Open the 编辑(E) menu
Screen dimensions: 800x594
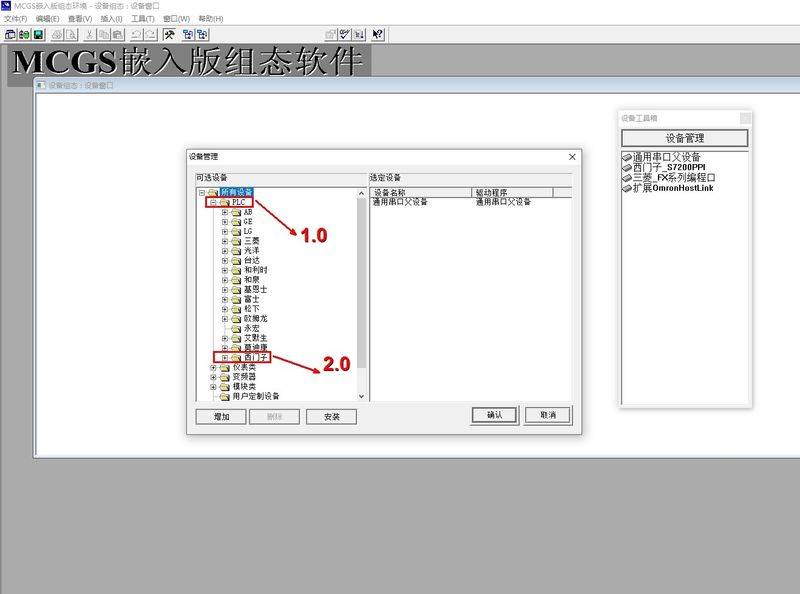tap(47, 18)
